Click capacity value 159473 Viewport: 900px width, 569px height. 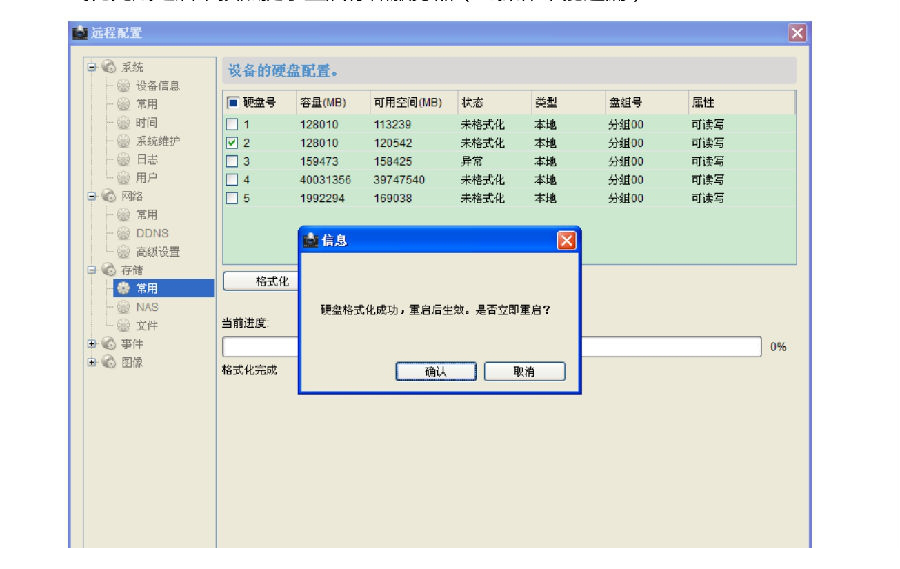319,161
